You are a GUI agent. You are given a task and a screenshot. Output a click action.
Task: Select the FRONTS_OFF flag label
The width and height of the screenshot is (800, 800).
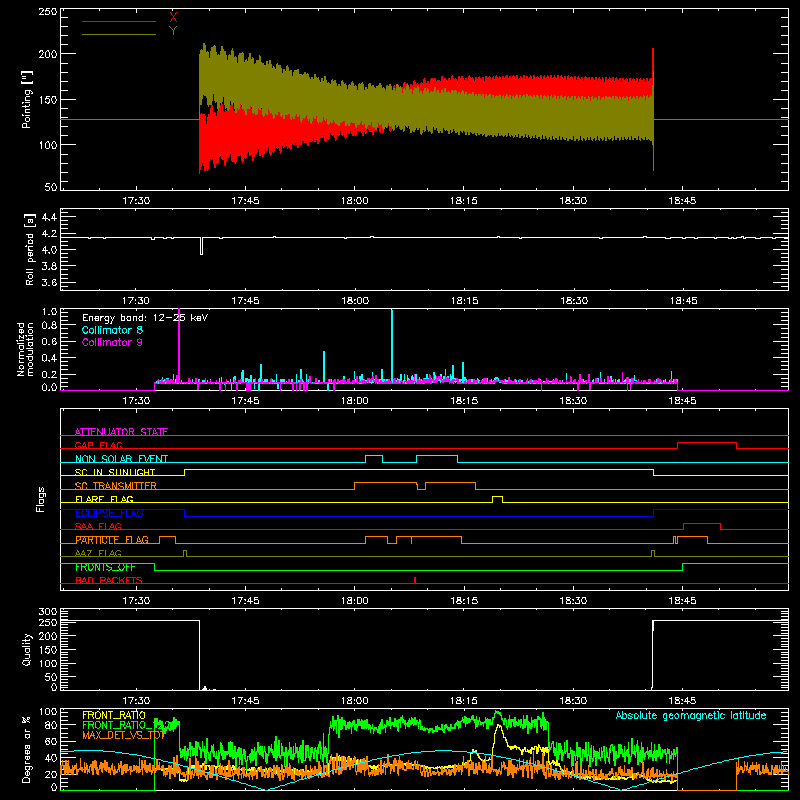point(105,567)
